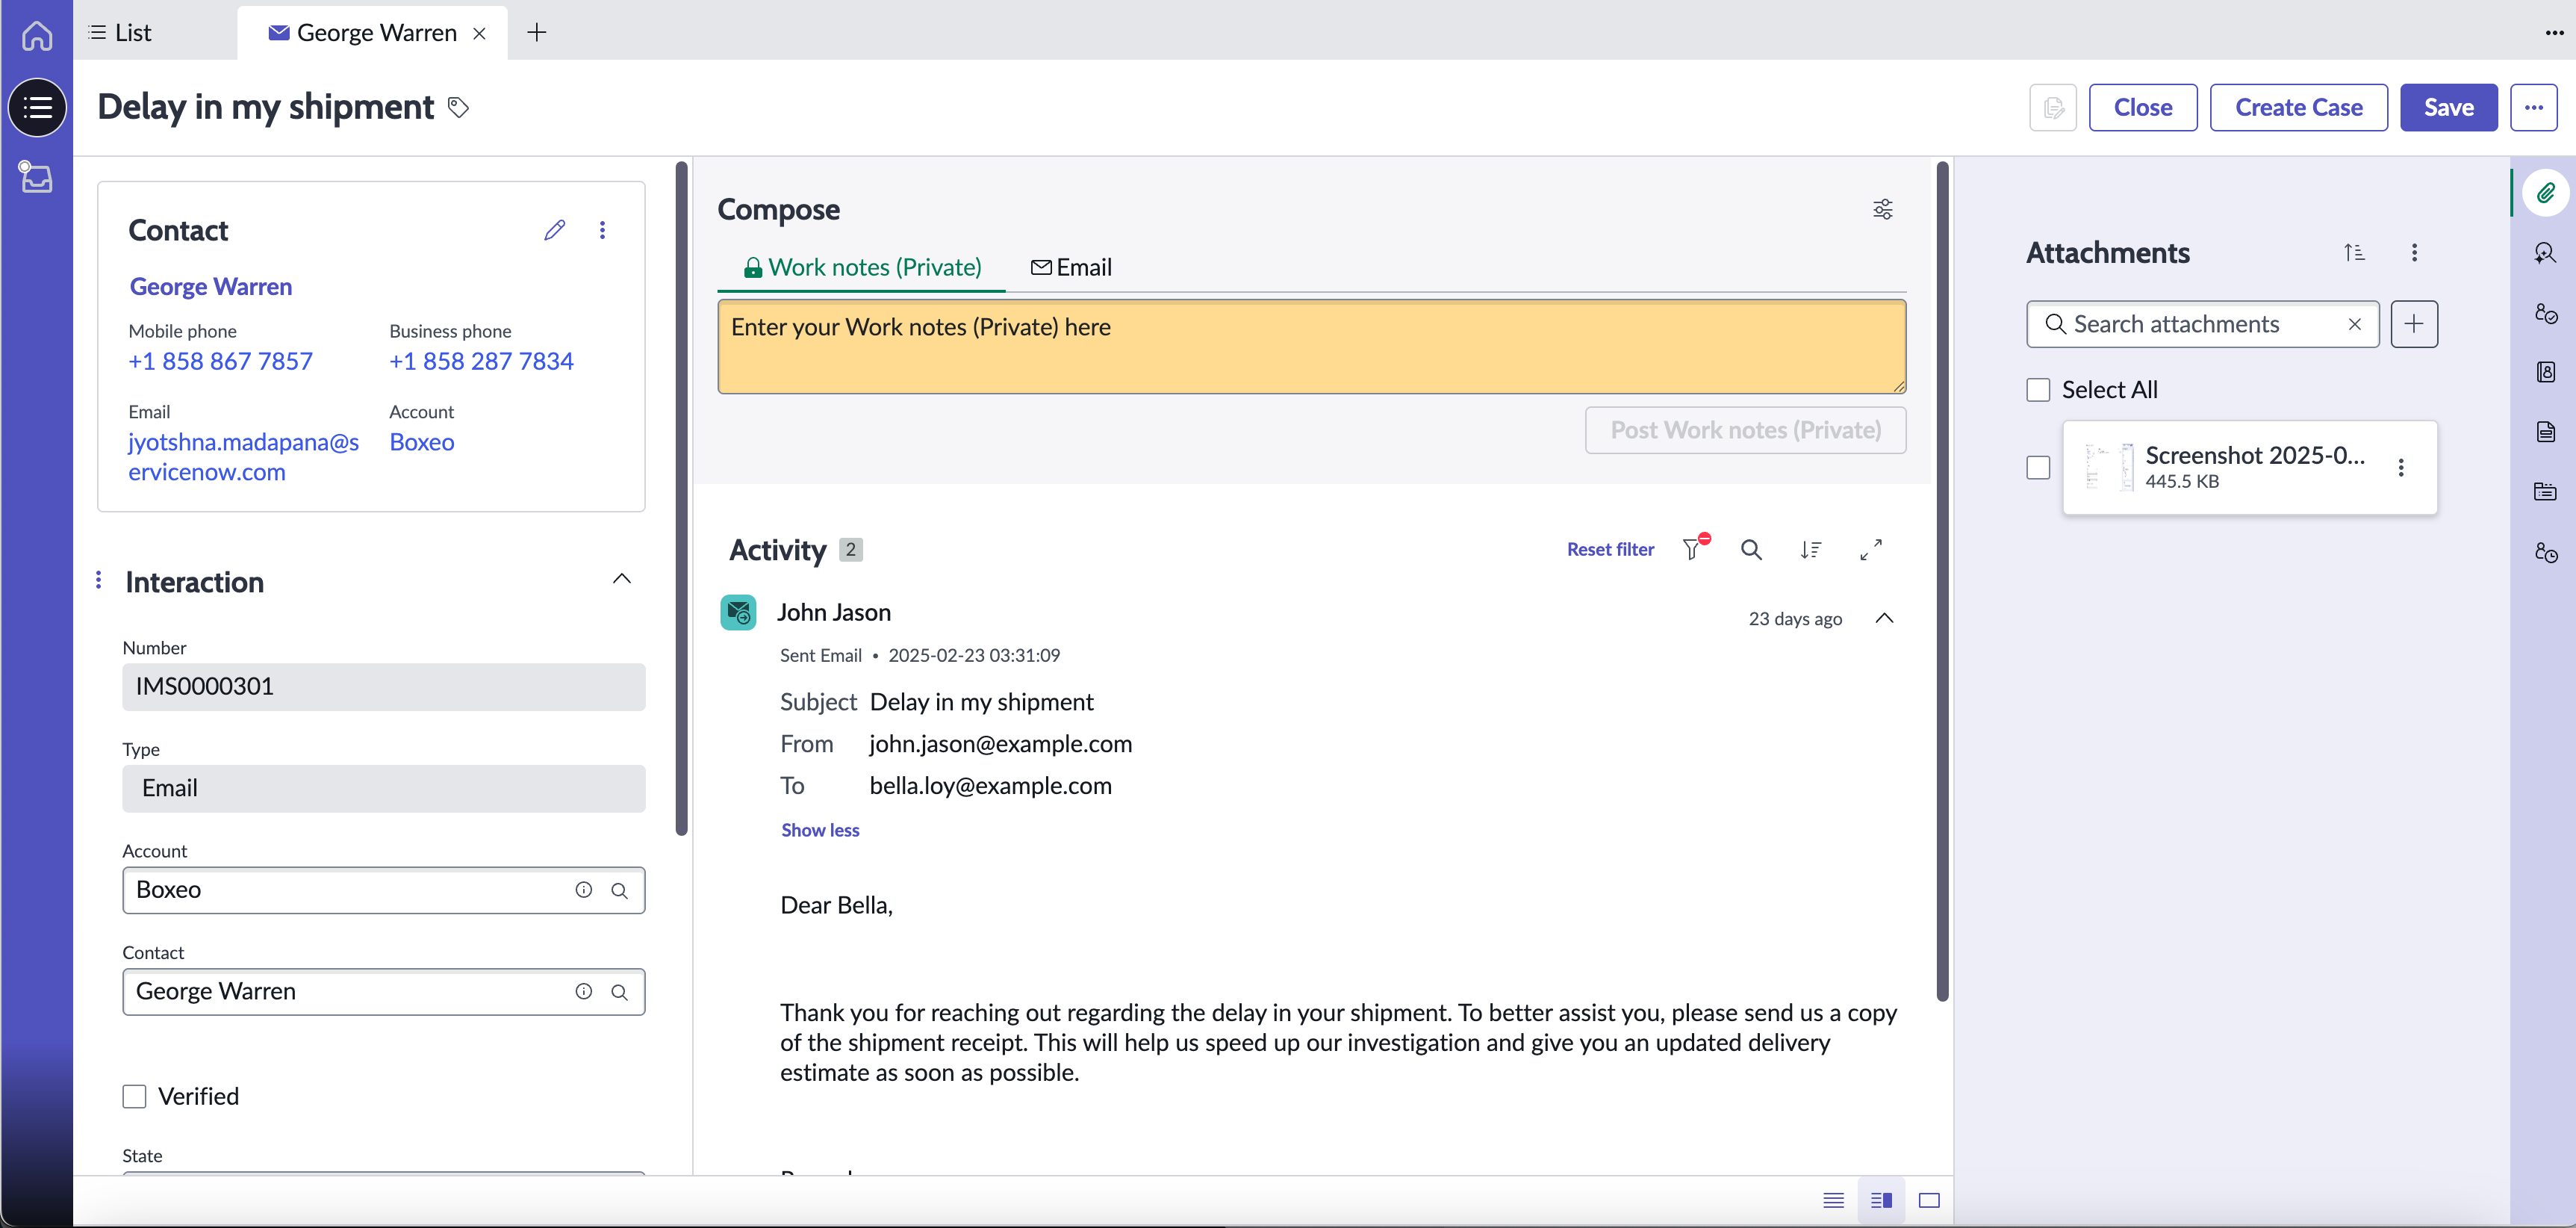Viewport: 2576px width, 1228px height.
Task: Click the Search attachments field
Action: [2202, 324]
